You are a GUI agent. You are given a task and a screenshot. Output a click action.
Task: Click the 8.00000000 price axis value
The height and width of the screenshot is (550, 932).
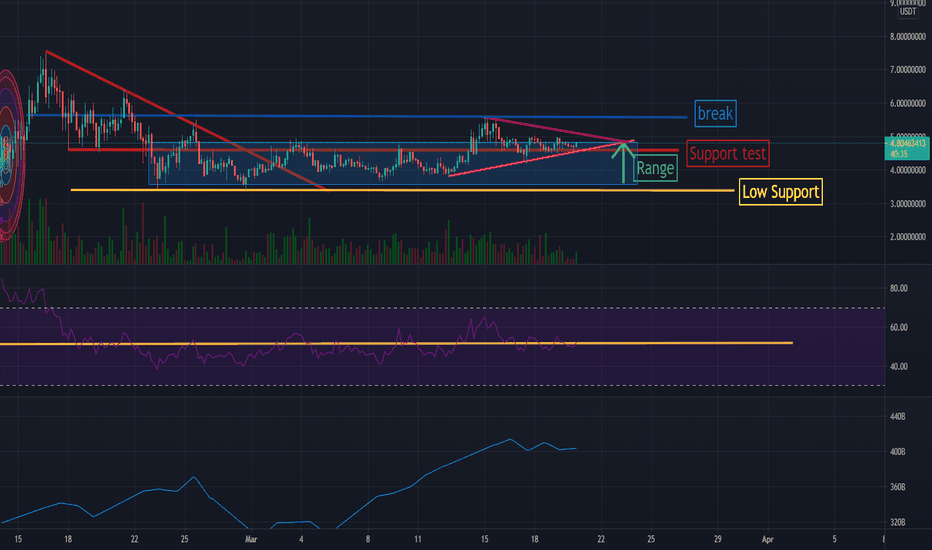point(908,37)
